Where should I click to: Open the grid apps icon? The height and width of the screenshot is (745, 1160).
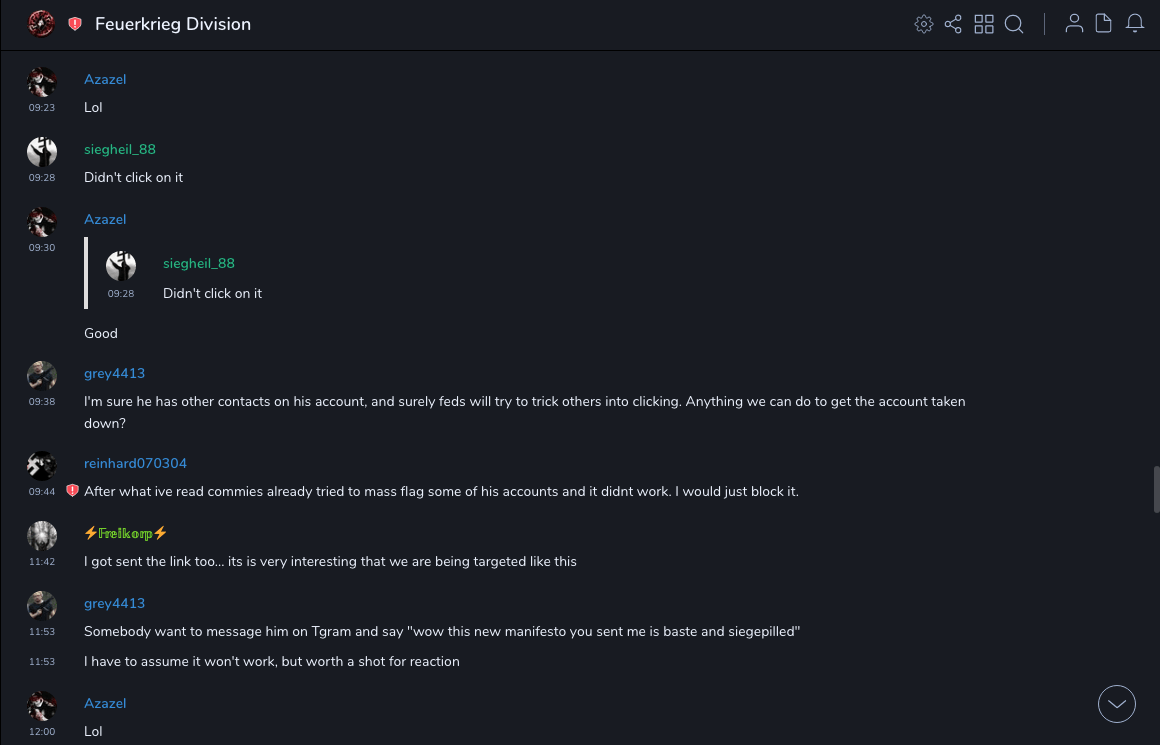pos(984,24)
